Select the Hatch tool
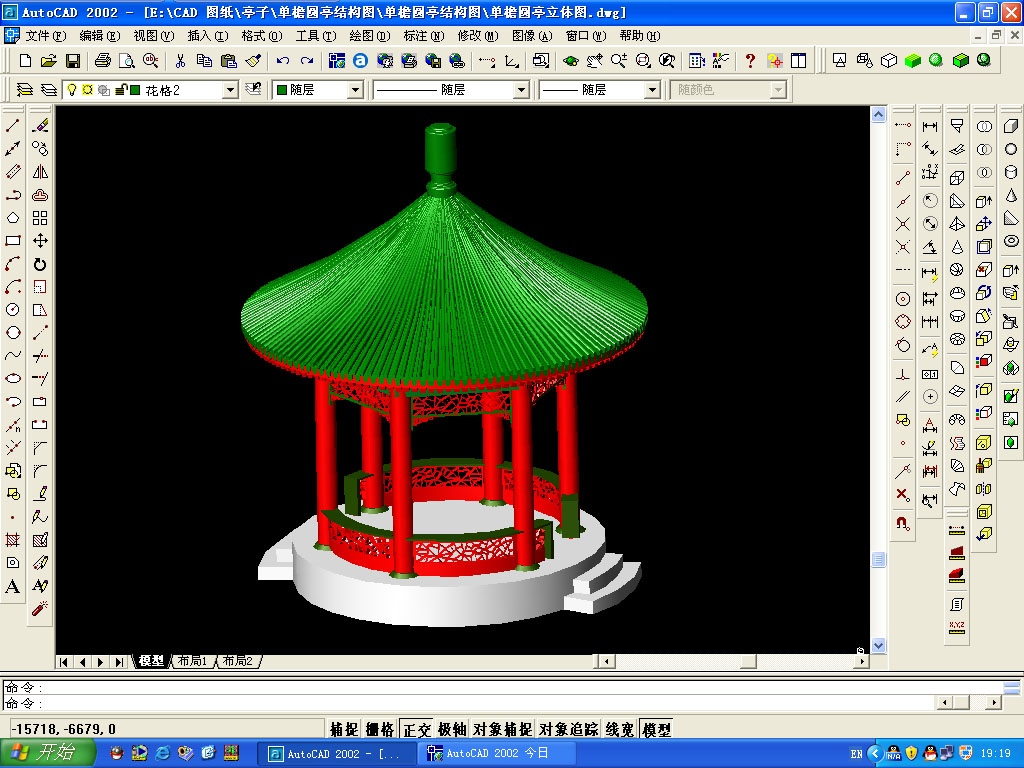 [x=13, y=540]
